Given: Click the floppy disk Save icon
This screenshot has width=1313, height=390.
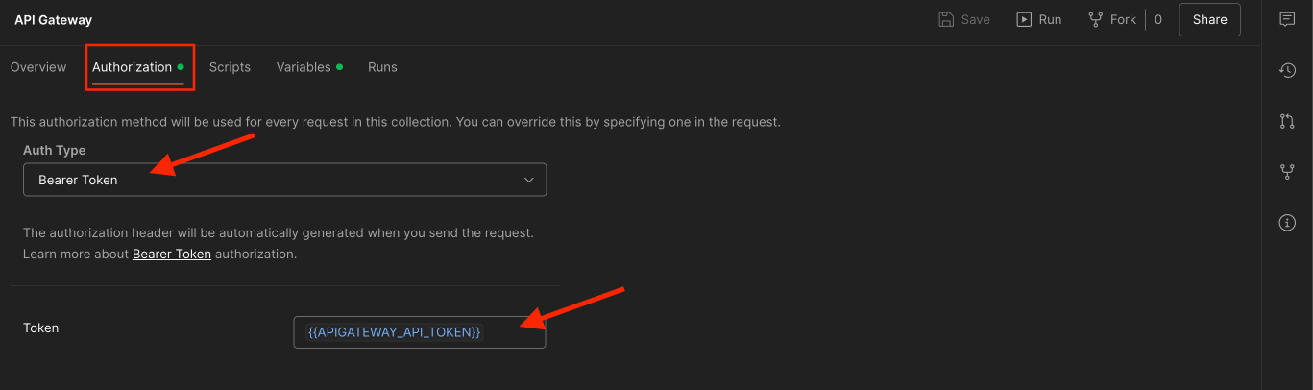Looking at the screenshot, I should pyautogui.click(x=945, y=19).
